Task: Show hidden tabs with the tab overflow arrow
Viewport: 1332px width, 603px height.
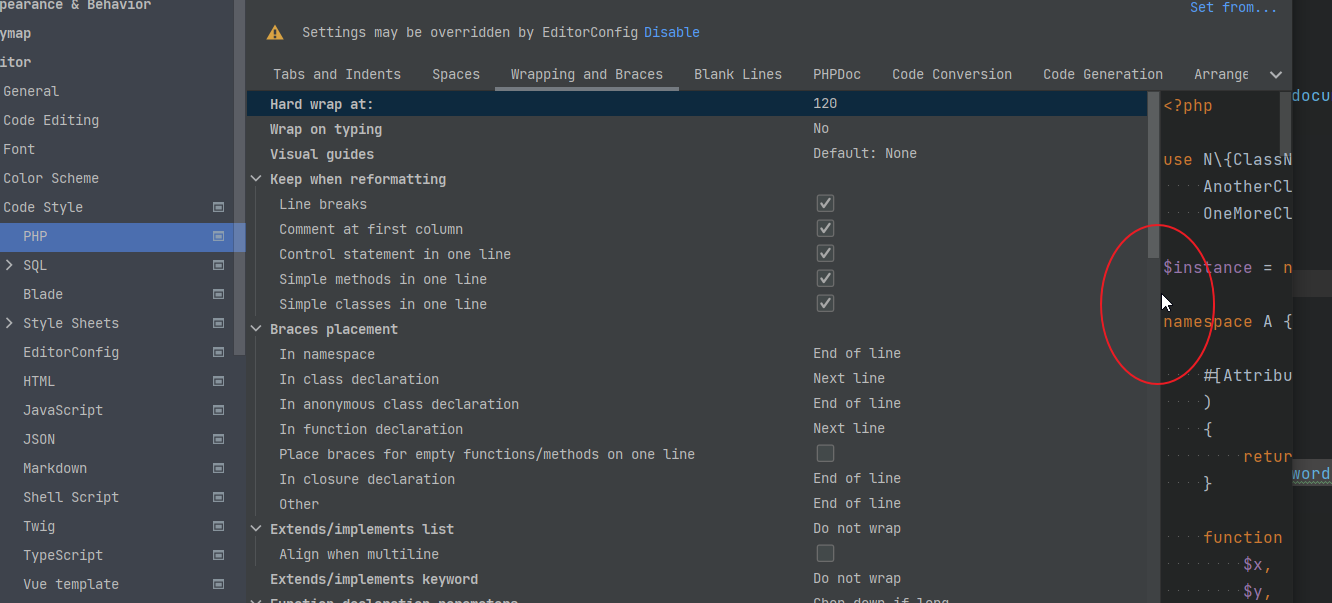Action: click(x=1275, y=75)
